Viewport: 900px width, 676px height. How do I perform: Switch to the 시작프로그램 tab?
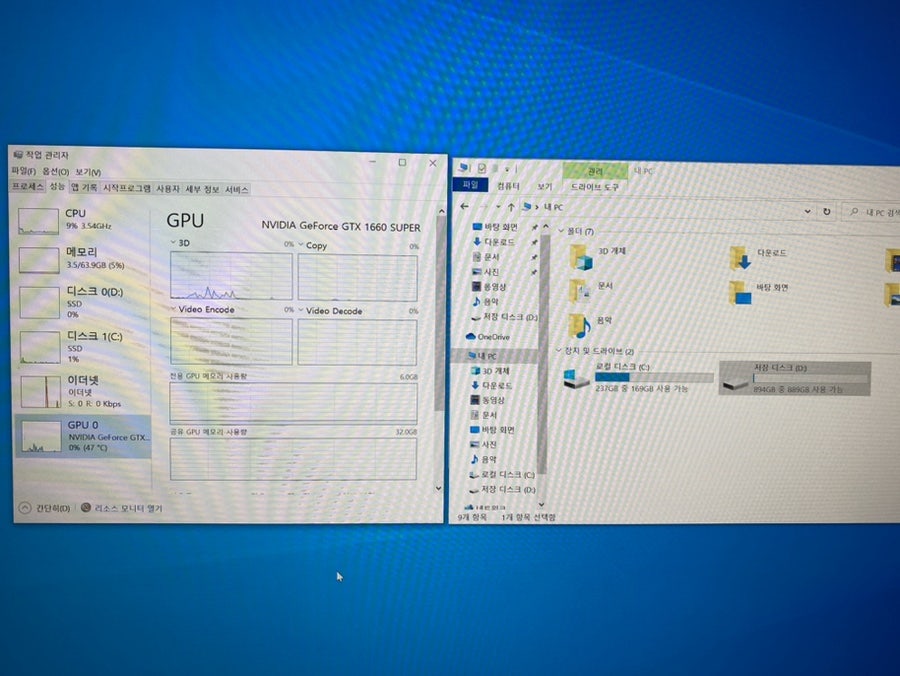click(x=126, y=188)
